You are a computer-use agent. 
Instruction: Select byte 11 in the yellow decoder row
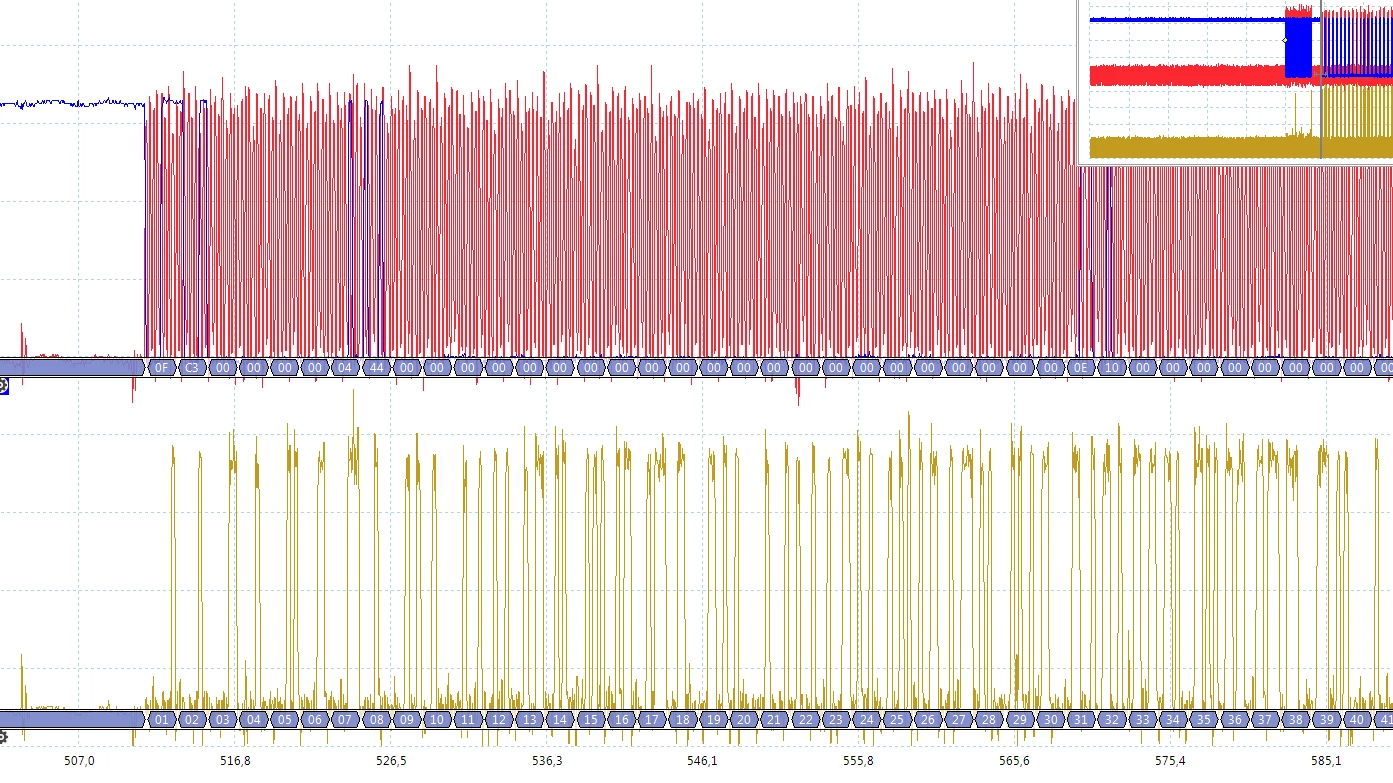[x=468, y=719]
